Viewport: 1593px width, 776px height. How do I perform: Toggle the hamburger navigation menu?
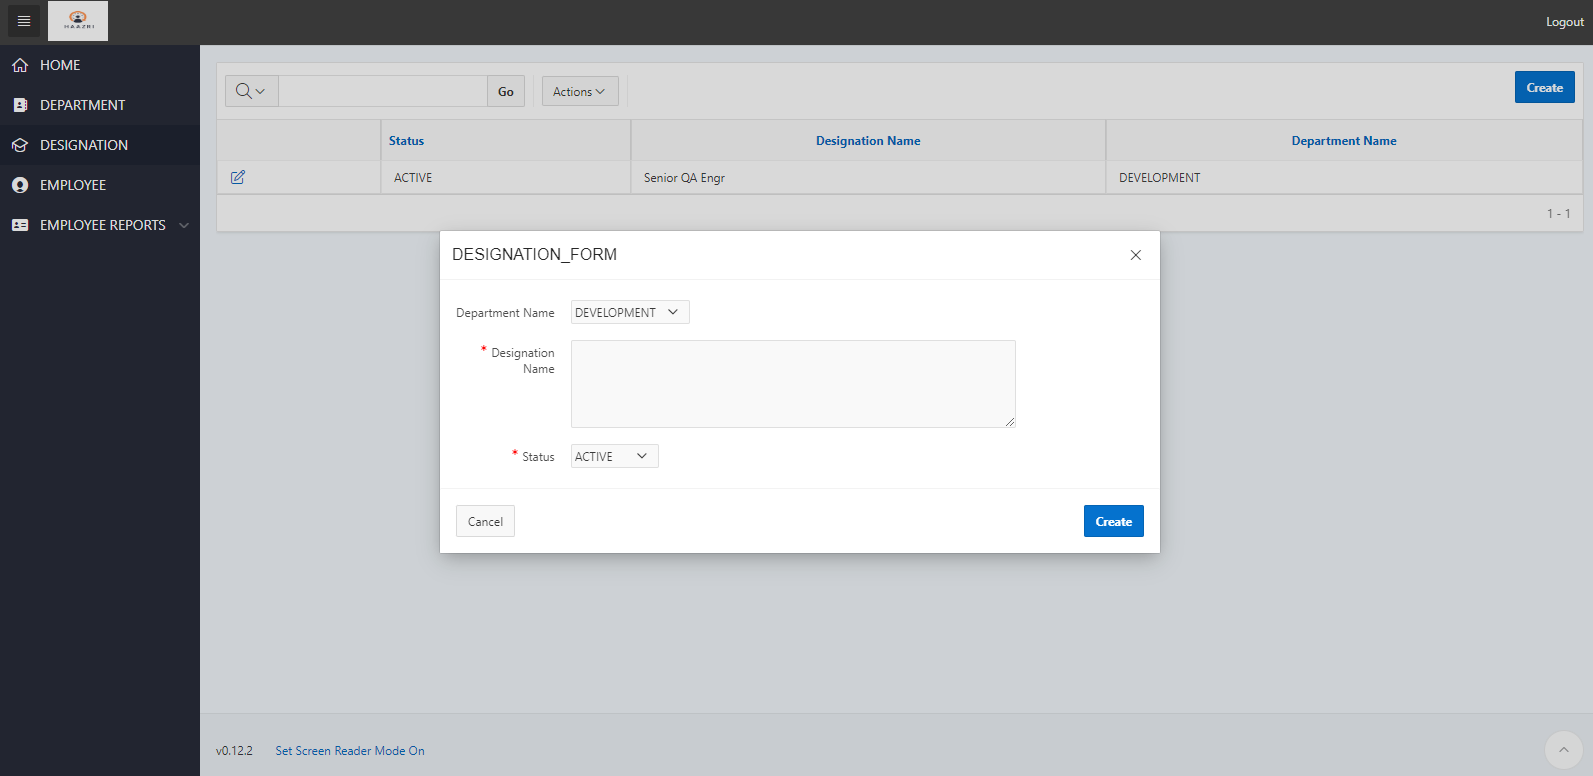[24, 21]
